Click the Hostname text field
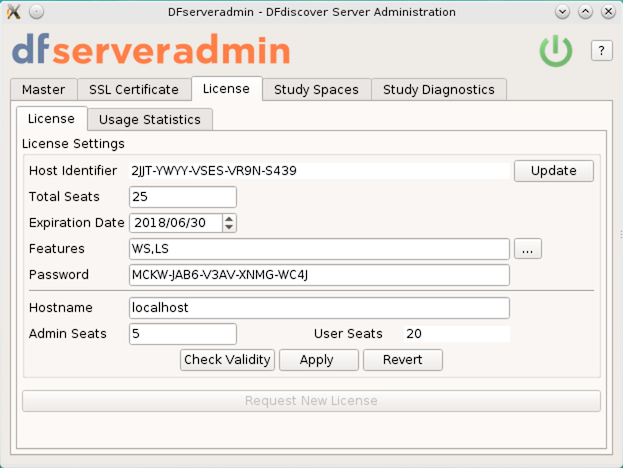The image size is (623, 468). pyautogui.click(x=319, y=308)
